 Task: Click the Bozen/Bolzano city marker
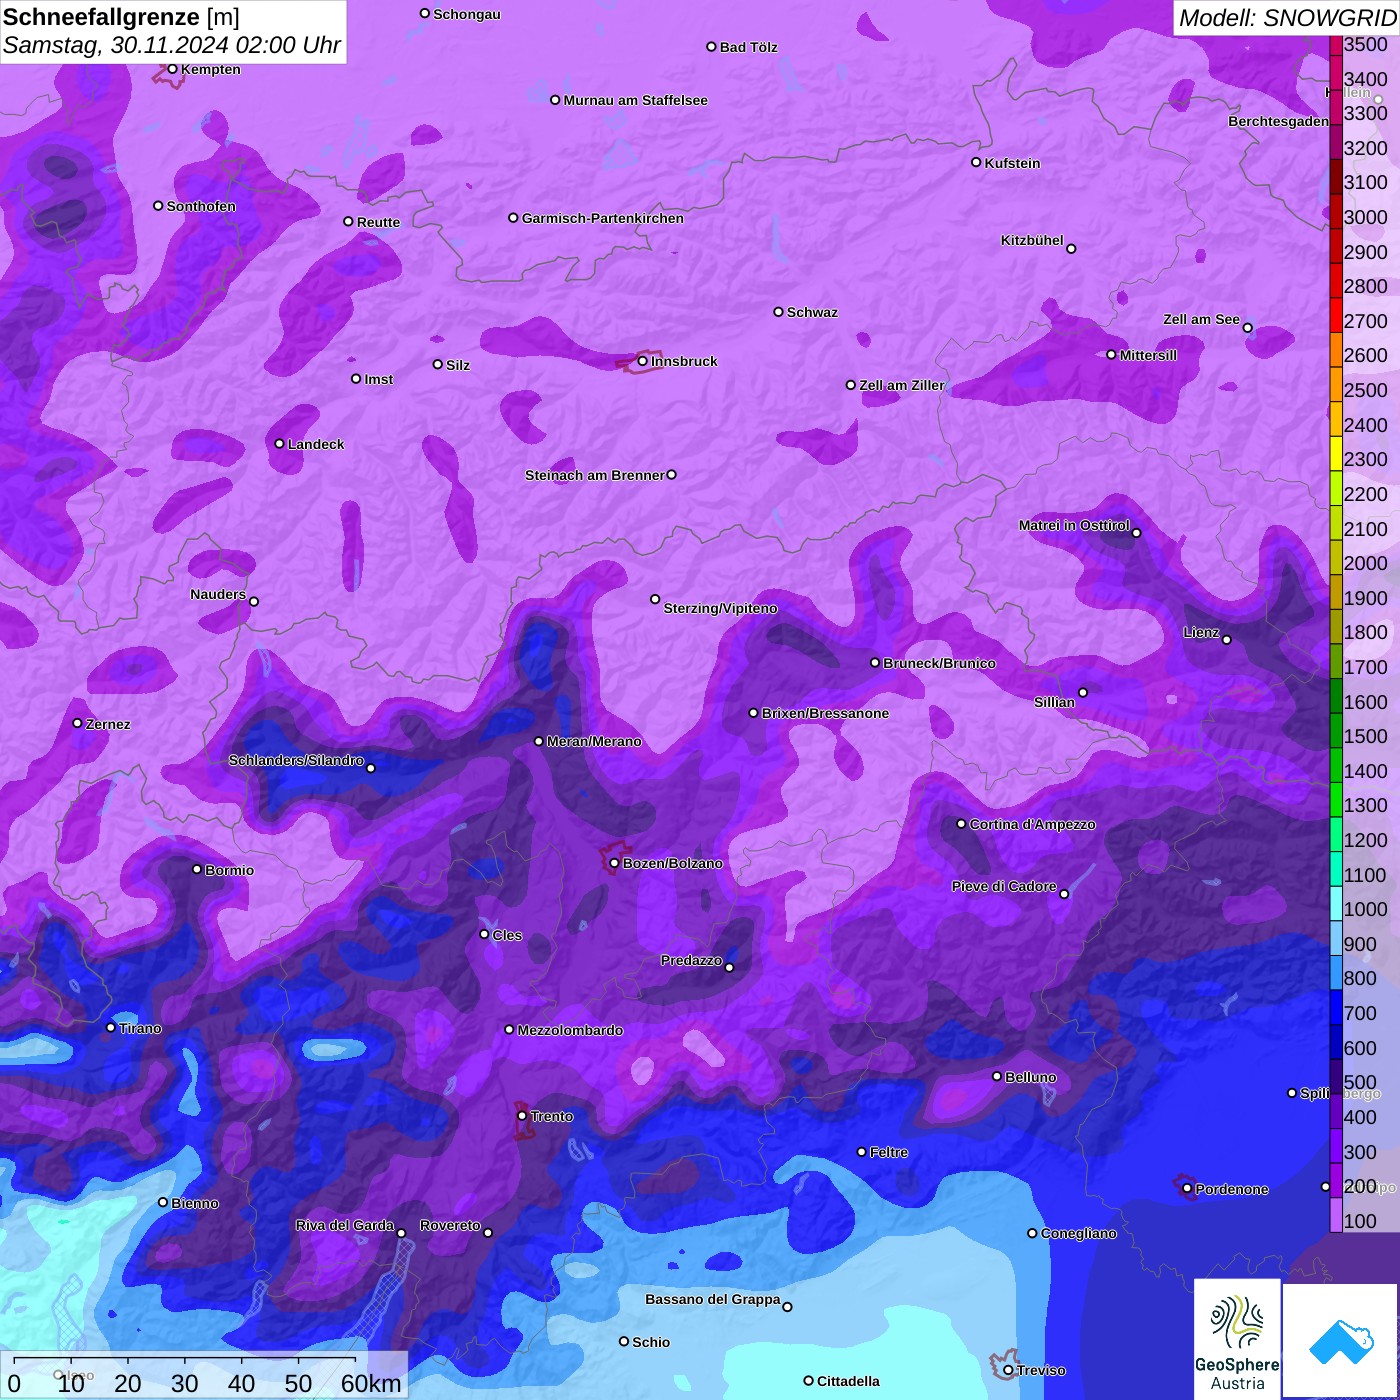pos(615,863)
